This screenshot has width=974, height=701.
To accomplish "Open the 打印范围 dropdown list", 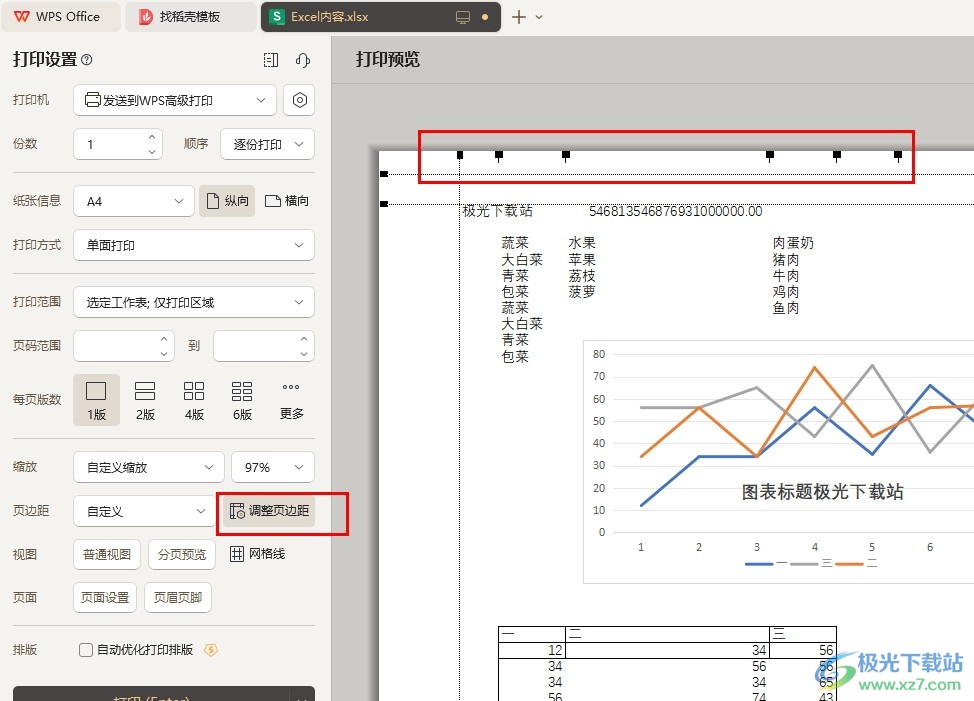I will (193, 302).
